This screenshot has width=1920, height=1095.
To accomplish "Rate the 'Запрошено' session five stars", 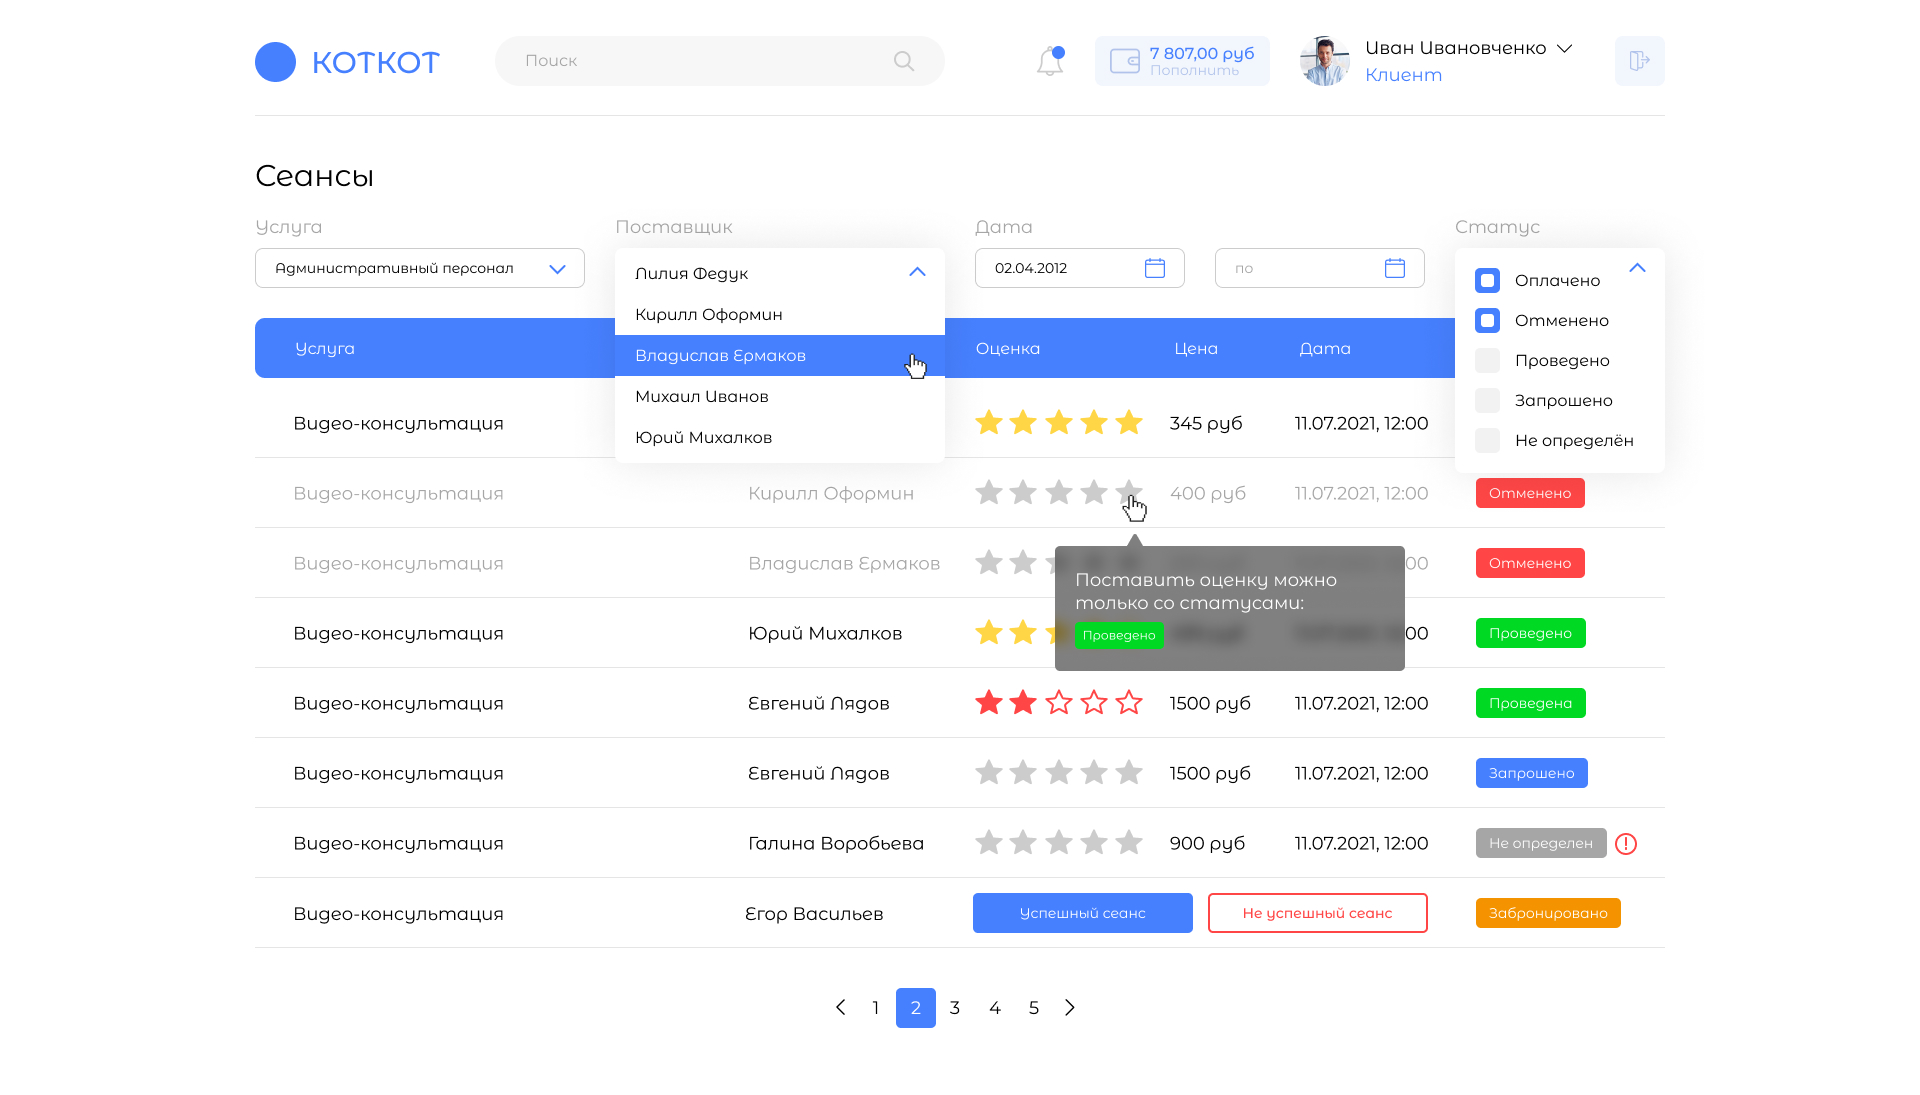I will point(1129,772).
